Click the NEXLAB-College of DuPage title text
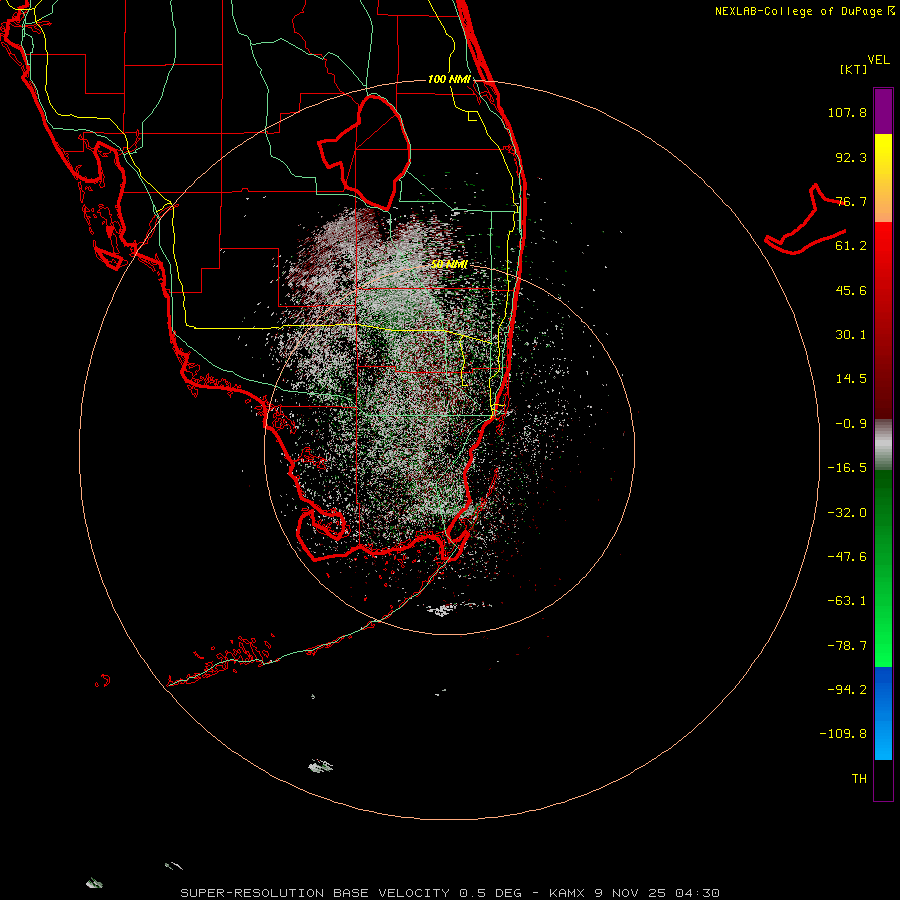Screen dimensions: 900x900 (805, 11)
